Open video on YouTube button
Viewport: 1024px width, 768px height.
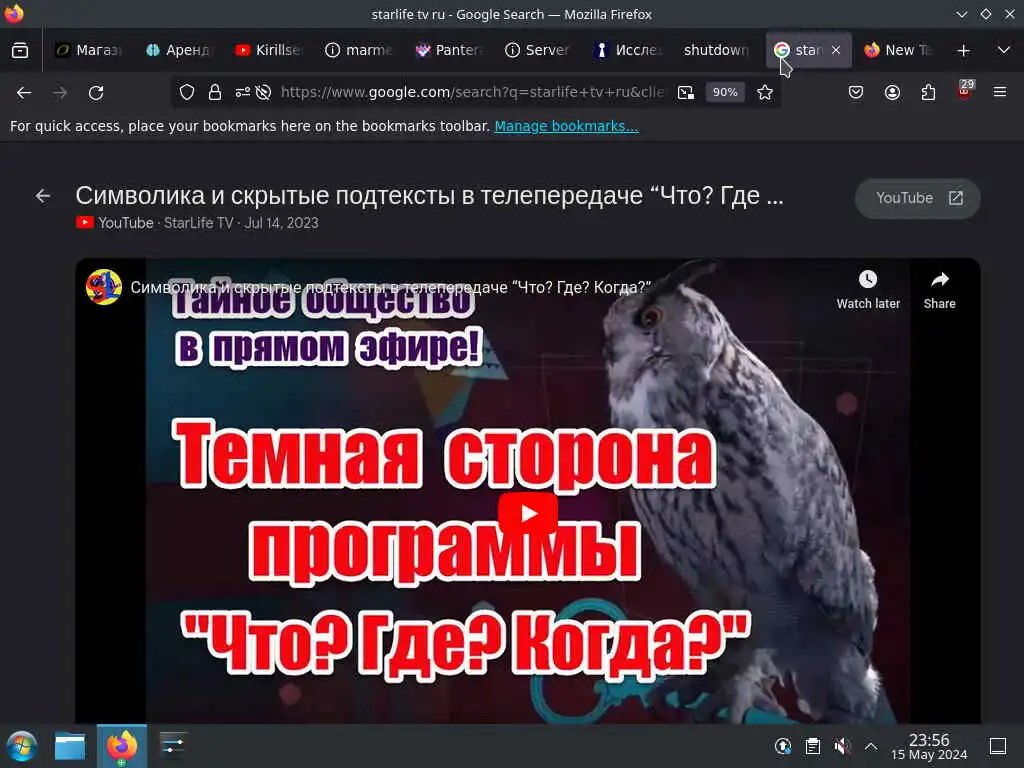click(918, 198)
